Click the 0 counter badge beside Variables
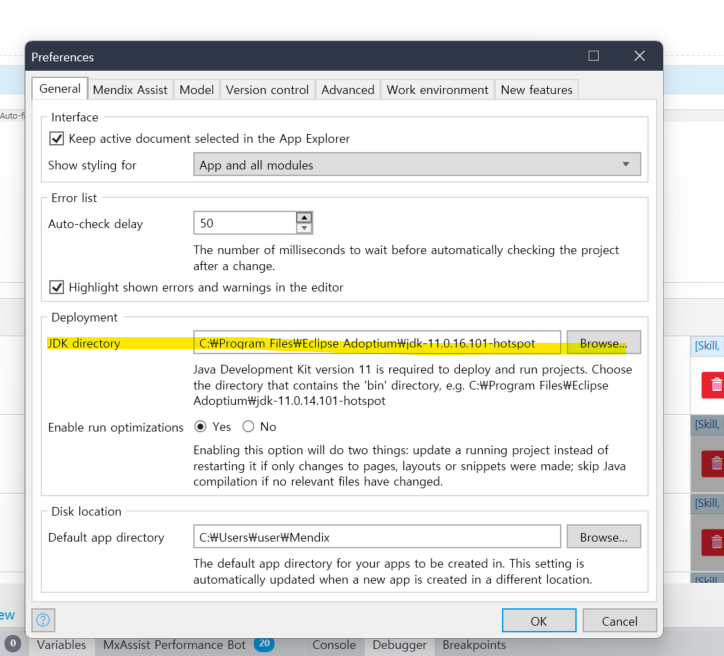 coord(13,644)
